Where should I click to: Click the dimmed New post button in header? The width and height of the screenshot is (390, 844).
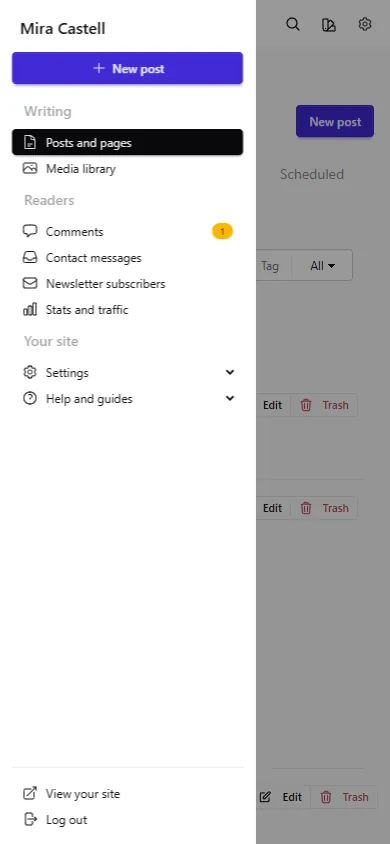point(335,122)
